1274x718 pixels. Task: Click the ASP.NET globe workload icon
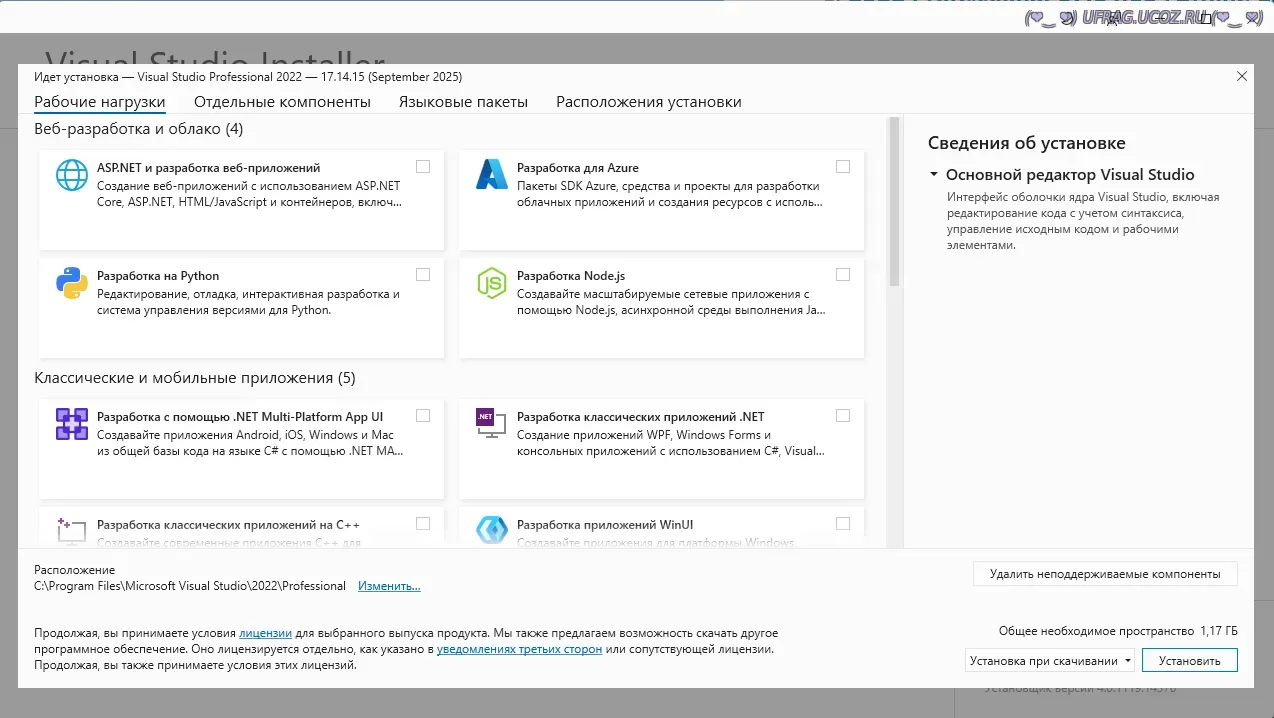tap(72, 175)
